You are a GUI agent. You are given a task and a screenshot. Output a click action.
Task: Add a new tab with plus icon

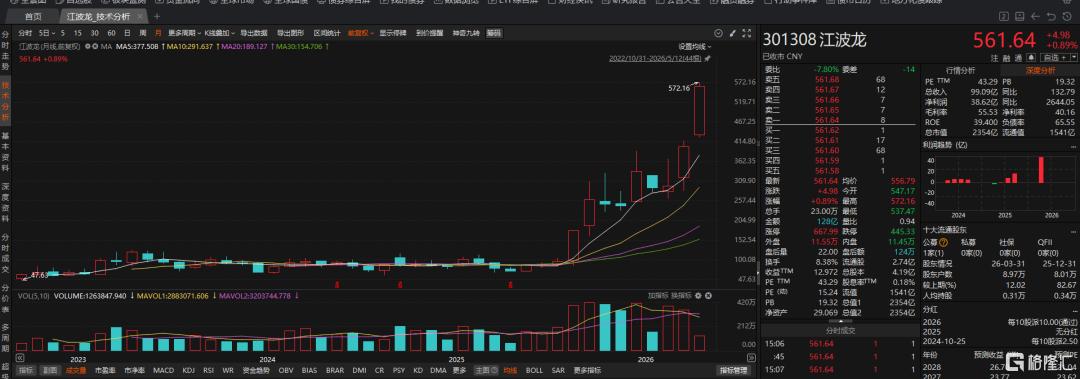pyautogui.click(x=156, y=17)
